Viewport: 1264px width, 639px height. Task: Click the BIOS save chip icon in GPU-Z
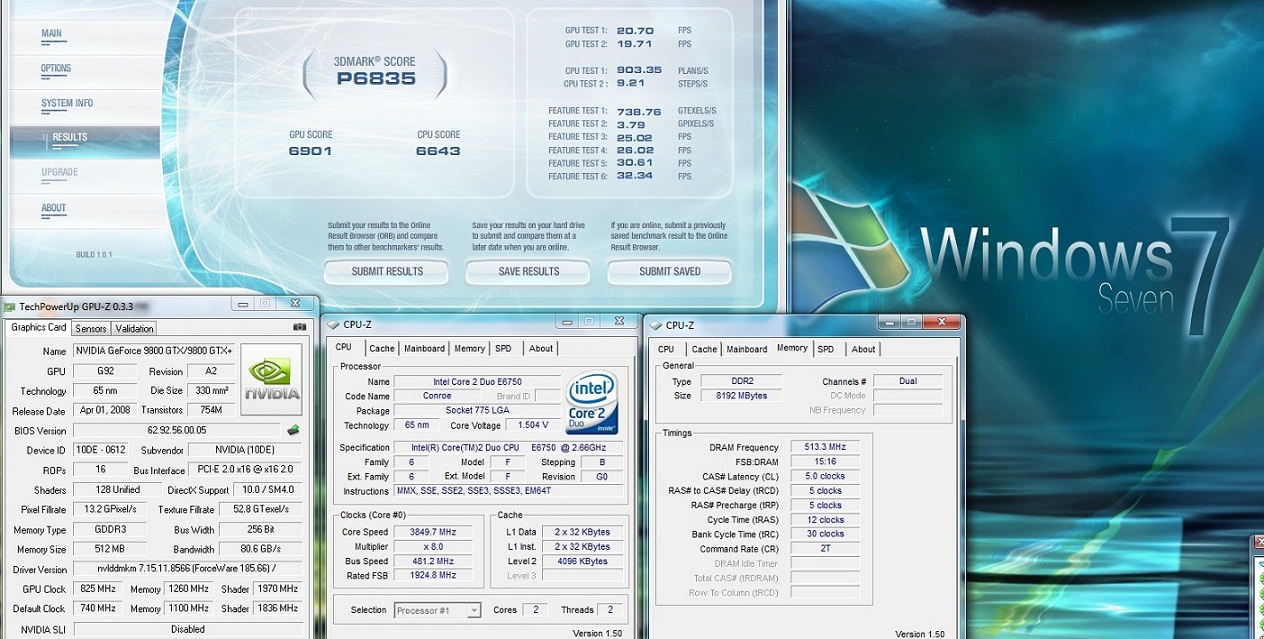(x=293, y=430)
